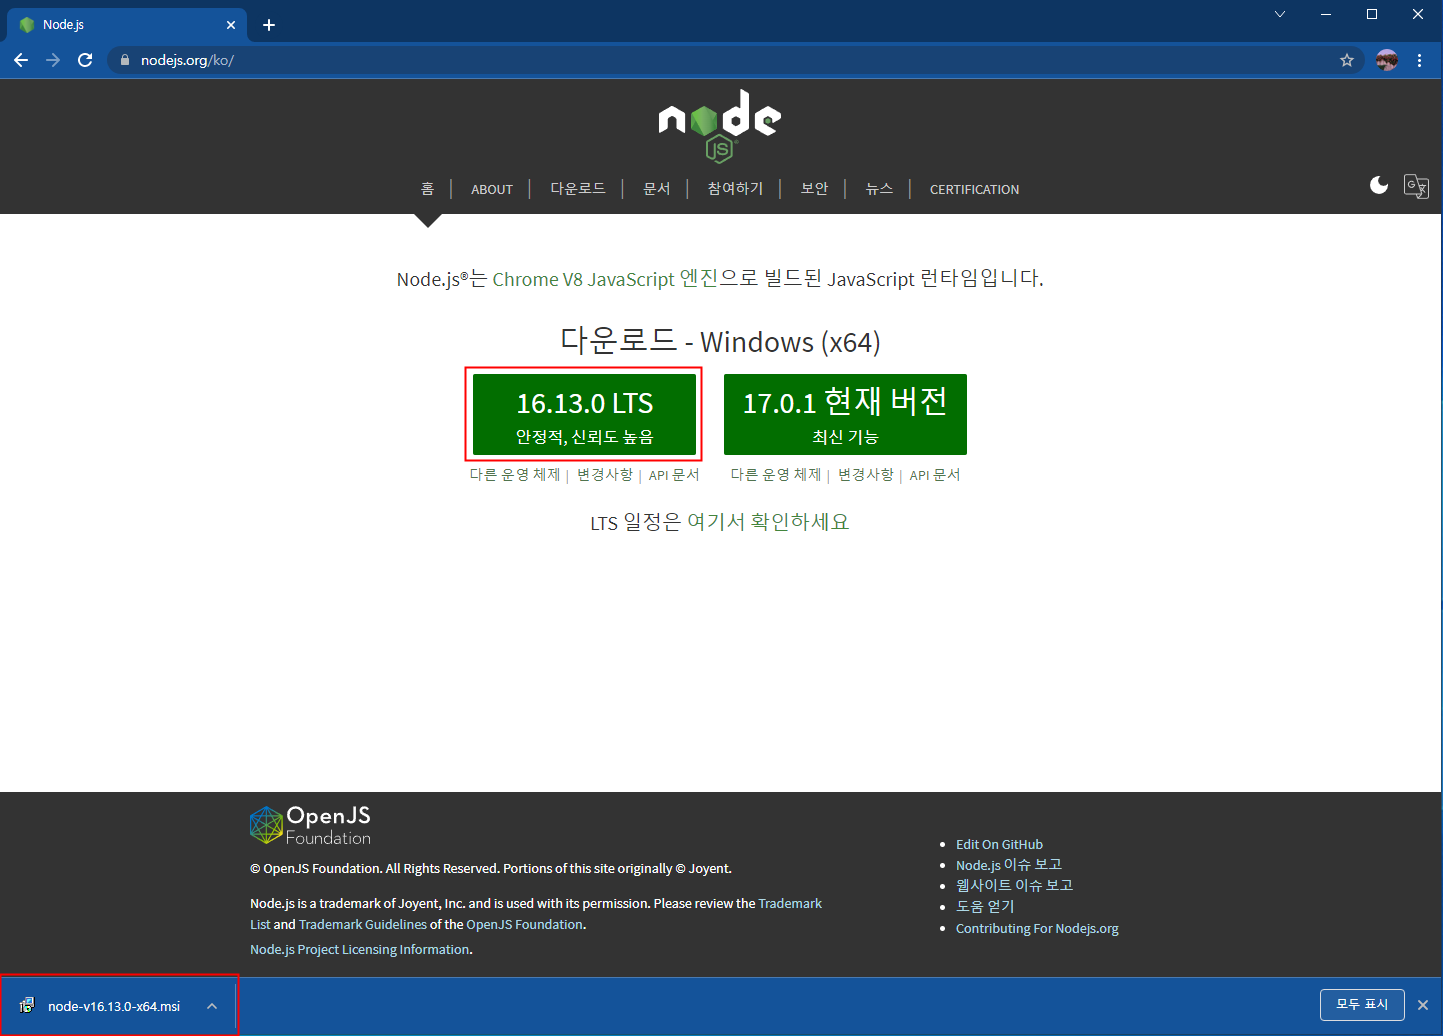Image resolution: width=1443 pixels, height=1036 pixels.
Task: View site info via the padlock icon
Action: tap(125, 60)
